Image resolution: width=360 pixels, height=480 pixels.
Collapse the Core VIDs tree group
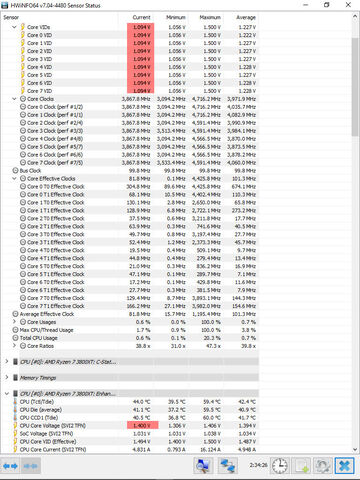14,27
